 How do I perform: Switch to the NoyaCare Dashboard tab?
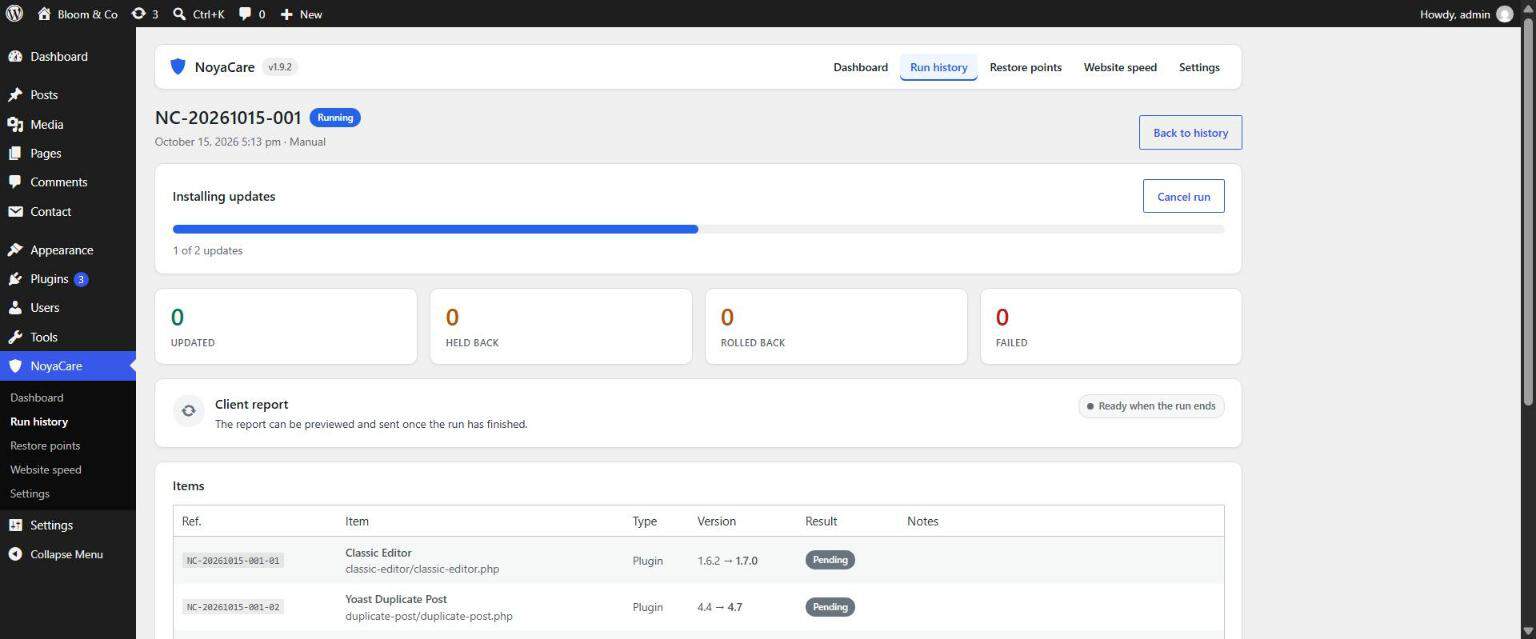[x=860, y=67]
